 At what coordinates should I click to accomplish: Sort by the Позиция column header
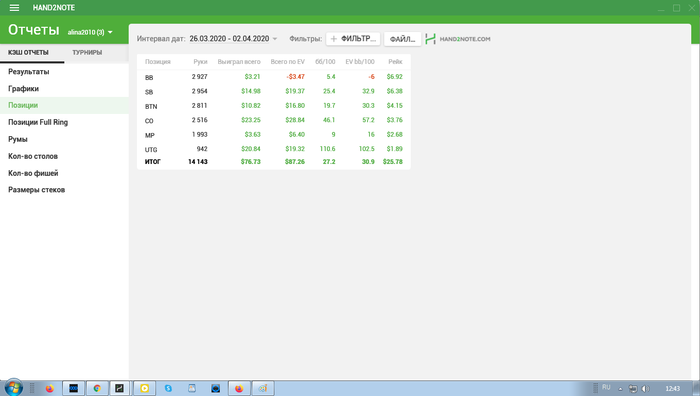pos(158,62)
